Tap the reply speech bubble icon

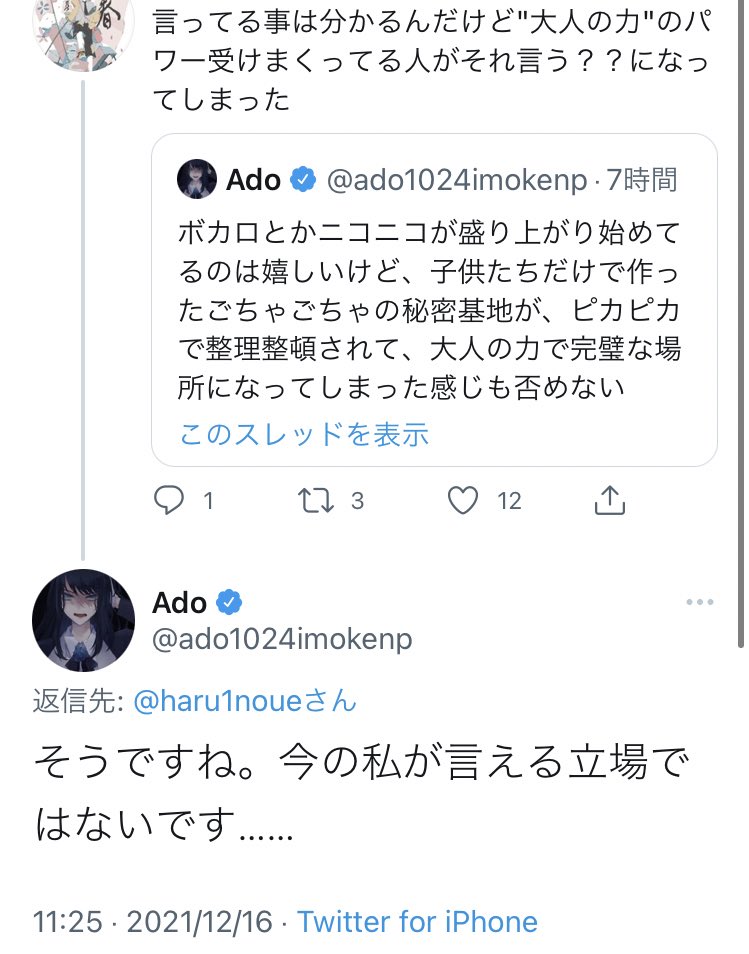(169, 500)
